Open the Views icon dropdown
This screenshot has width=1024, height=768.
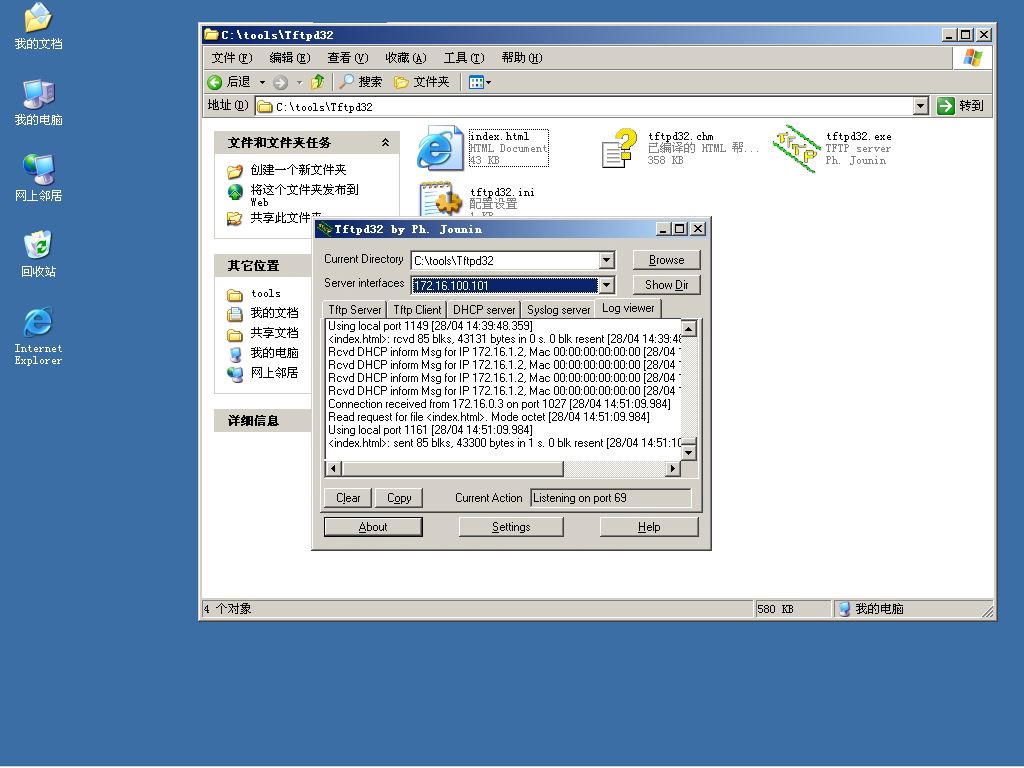(480, 82)
